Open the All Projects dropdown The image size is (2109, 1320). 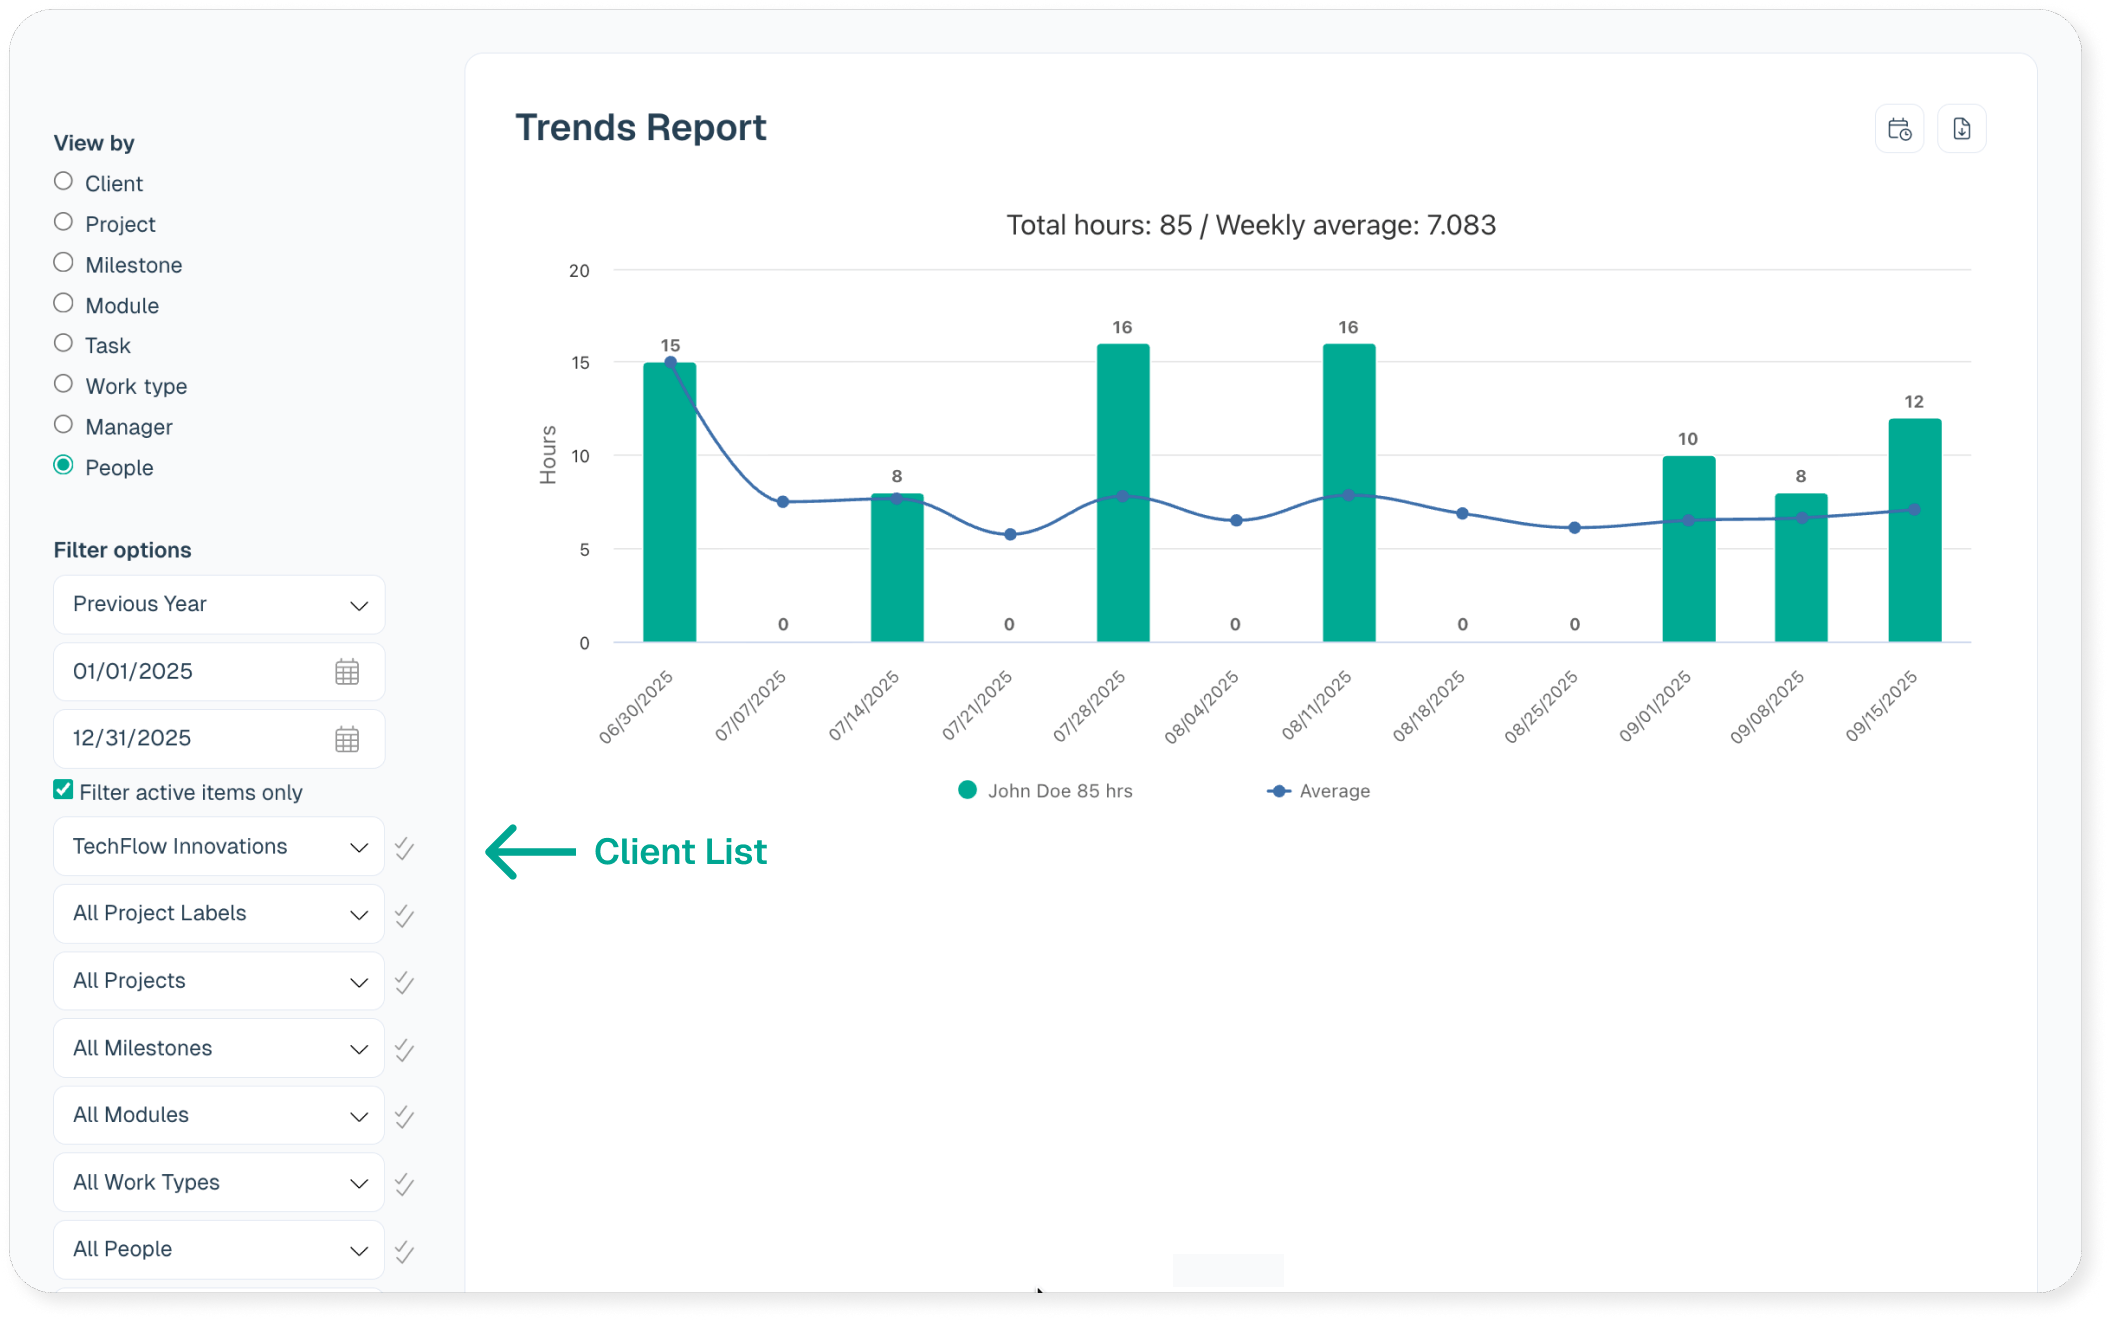coord(219,981)
